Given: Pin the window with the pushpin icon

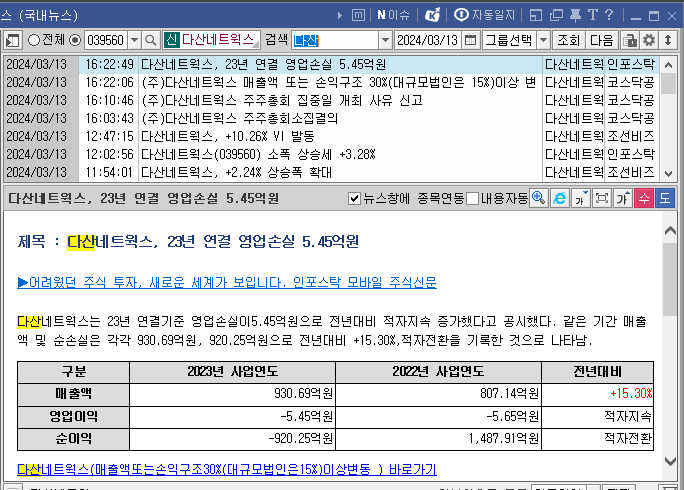Looking at the screenshot, I should tap(575, 15).
